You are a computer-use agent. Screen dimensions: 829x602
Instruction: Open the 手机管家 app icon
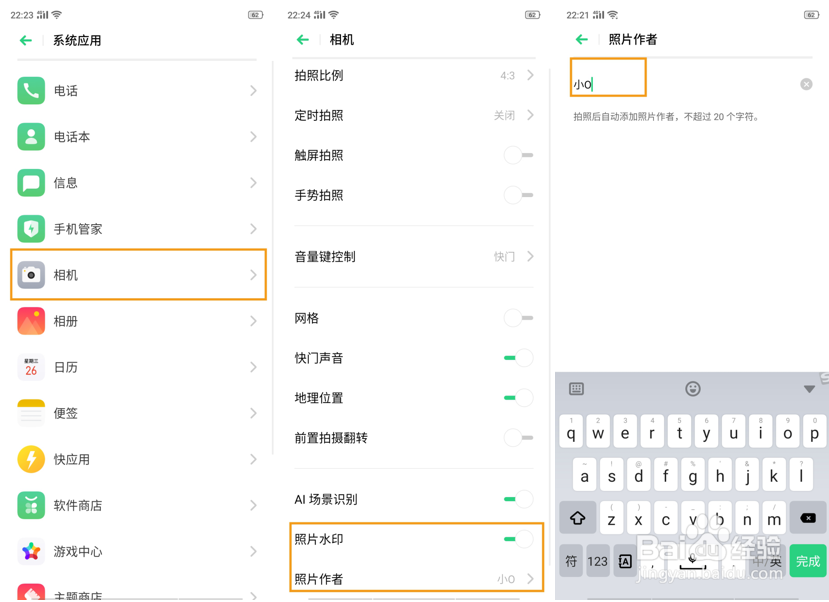(x=30, y=229)
